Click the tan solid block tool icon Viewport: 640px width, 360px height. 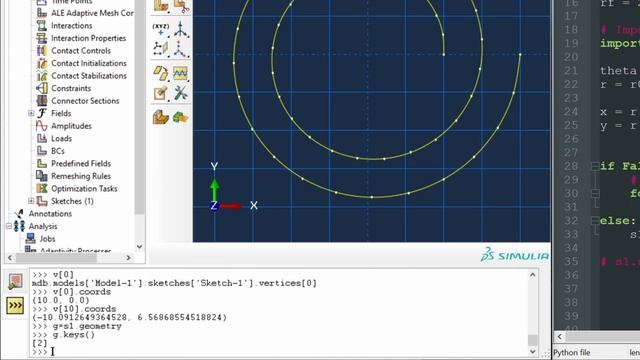click(160, 118)
